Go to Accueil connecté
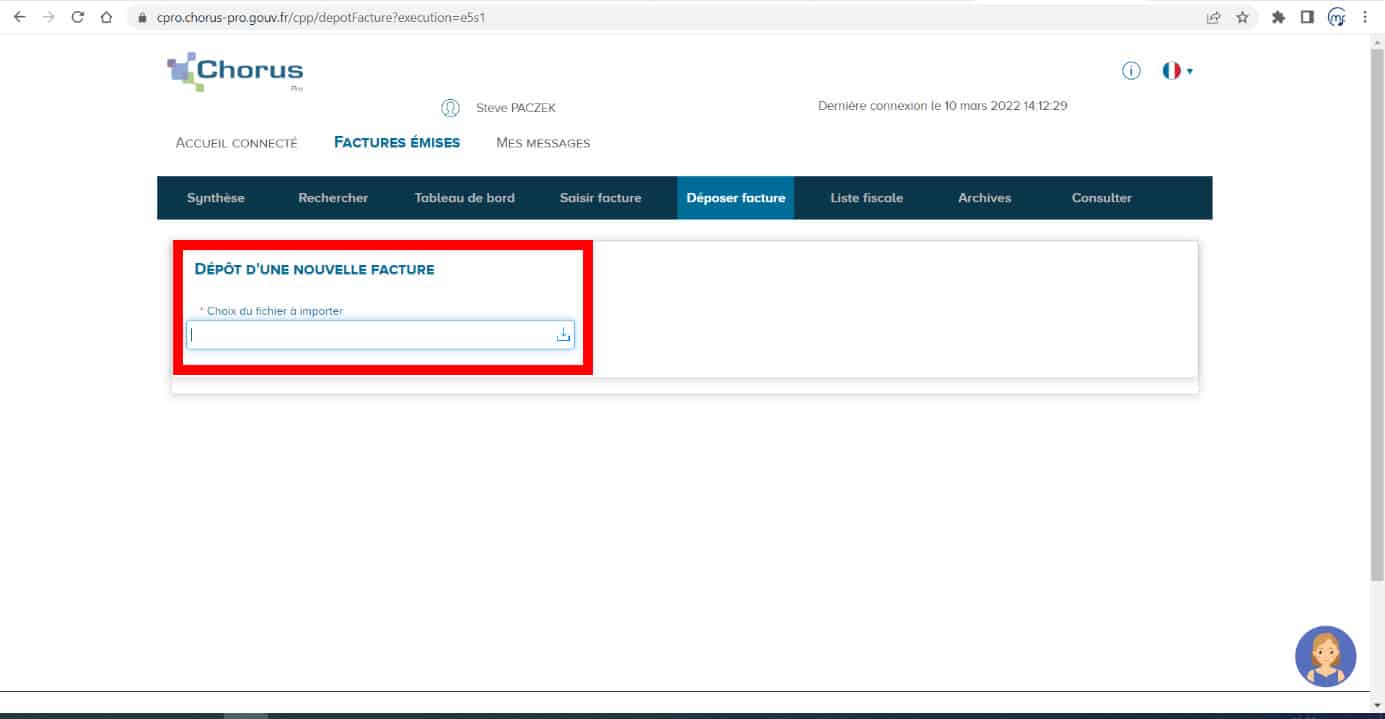The width and height of the screenshot is (1385, 719). pyautogui.click(x=236, y=143)
